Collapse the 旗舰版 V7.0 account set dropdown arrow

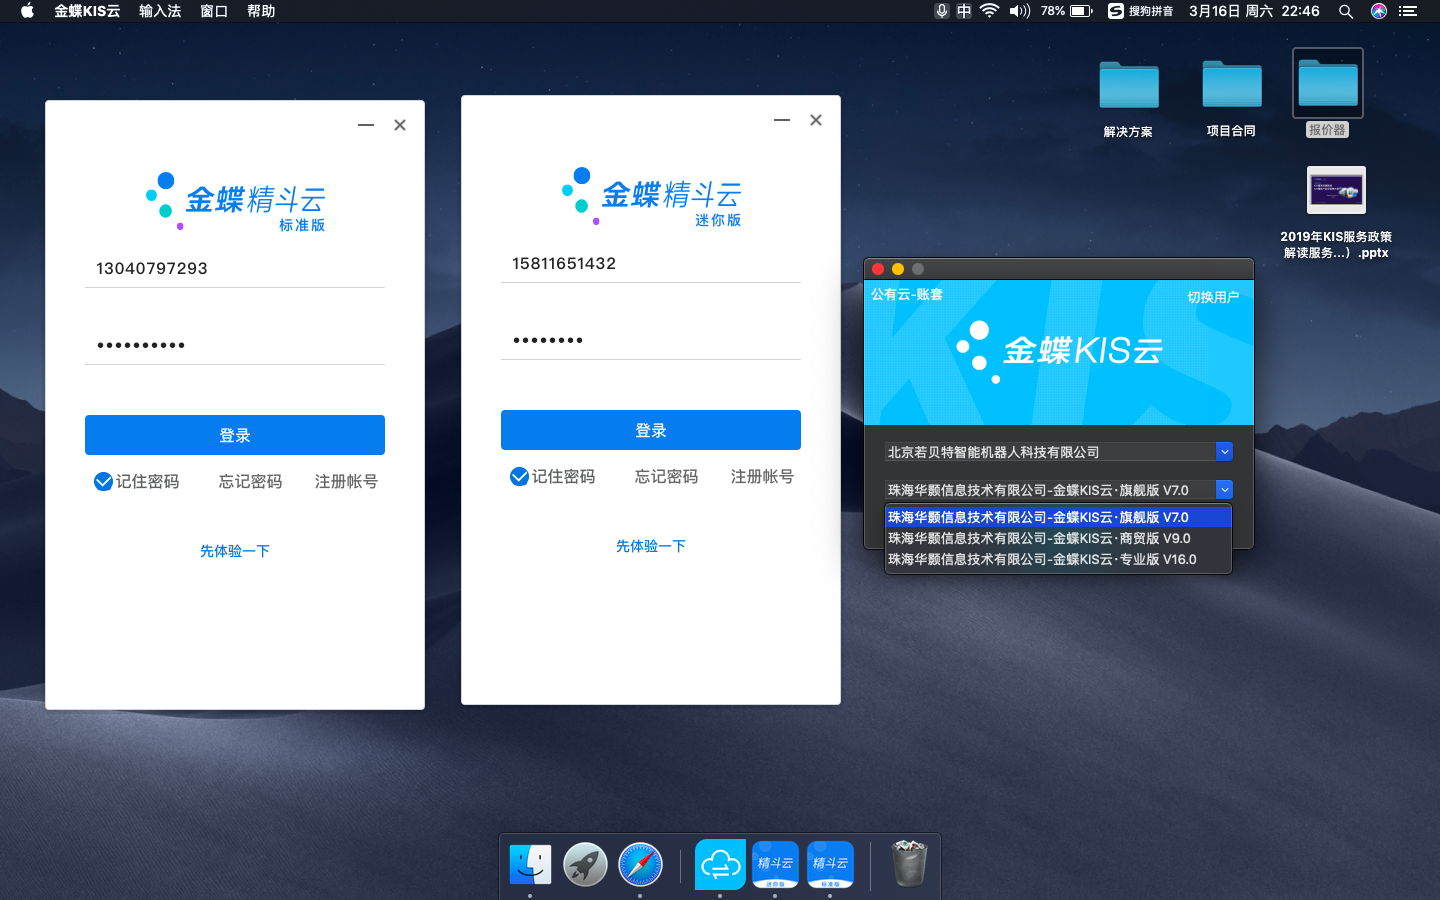tap(1224, 490)
